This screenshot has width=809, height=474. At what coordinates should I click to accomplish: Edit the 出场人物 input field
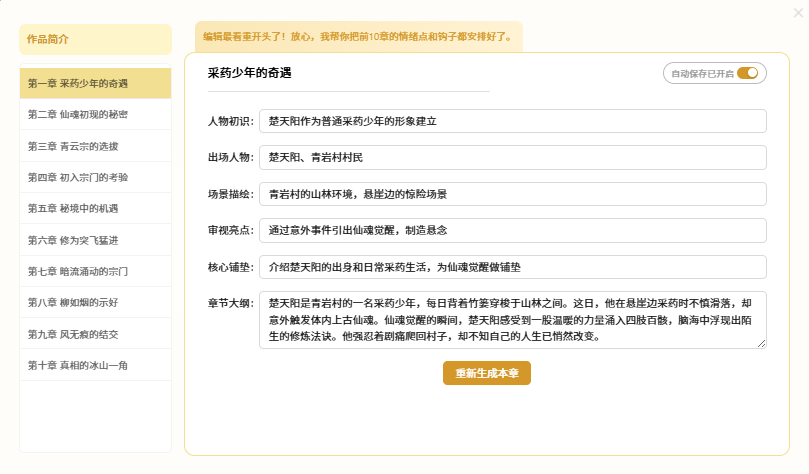(513, 157)
